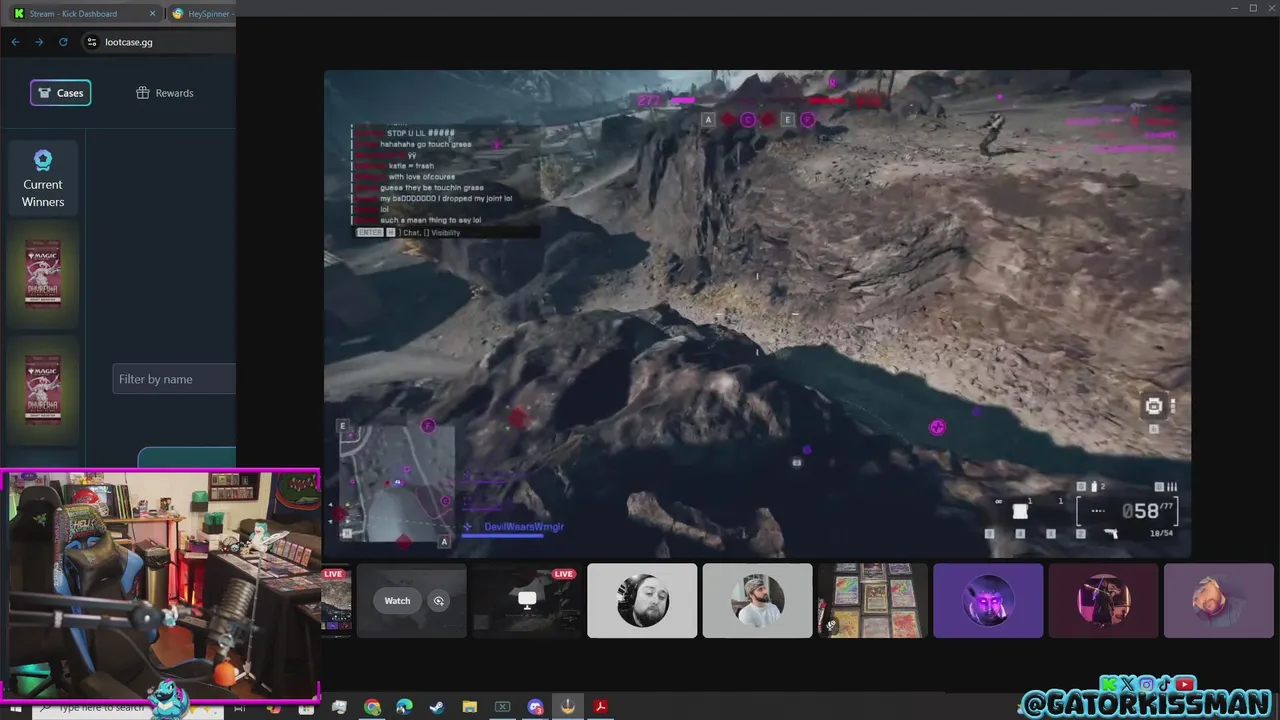Select the man in backwards cap tile

click(757, 600)
